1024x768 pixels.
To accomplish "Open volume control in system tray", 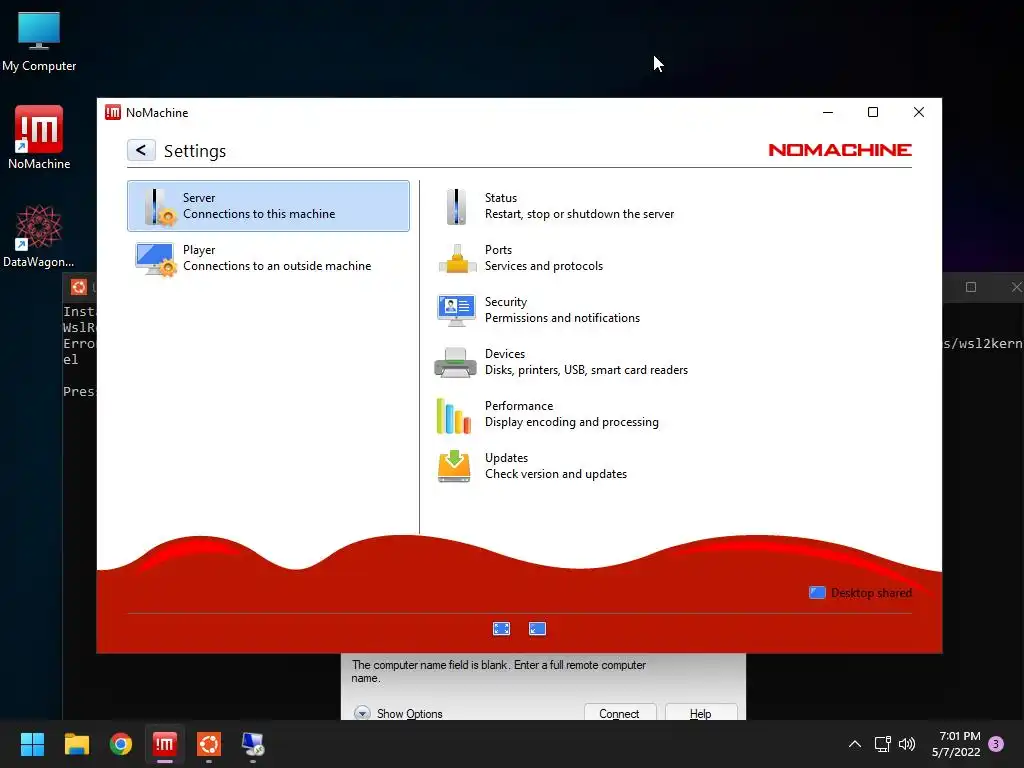I will click(906, 744).
